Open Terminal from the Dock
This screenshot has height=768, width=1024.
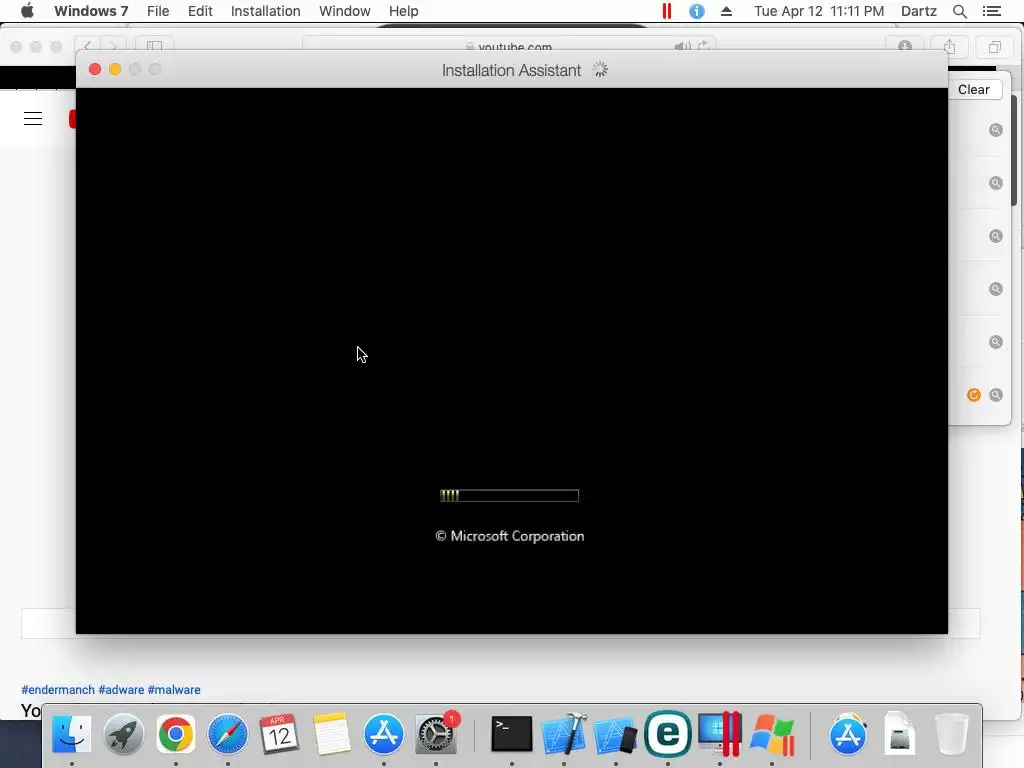click(x=511, y=734)
